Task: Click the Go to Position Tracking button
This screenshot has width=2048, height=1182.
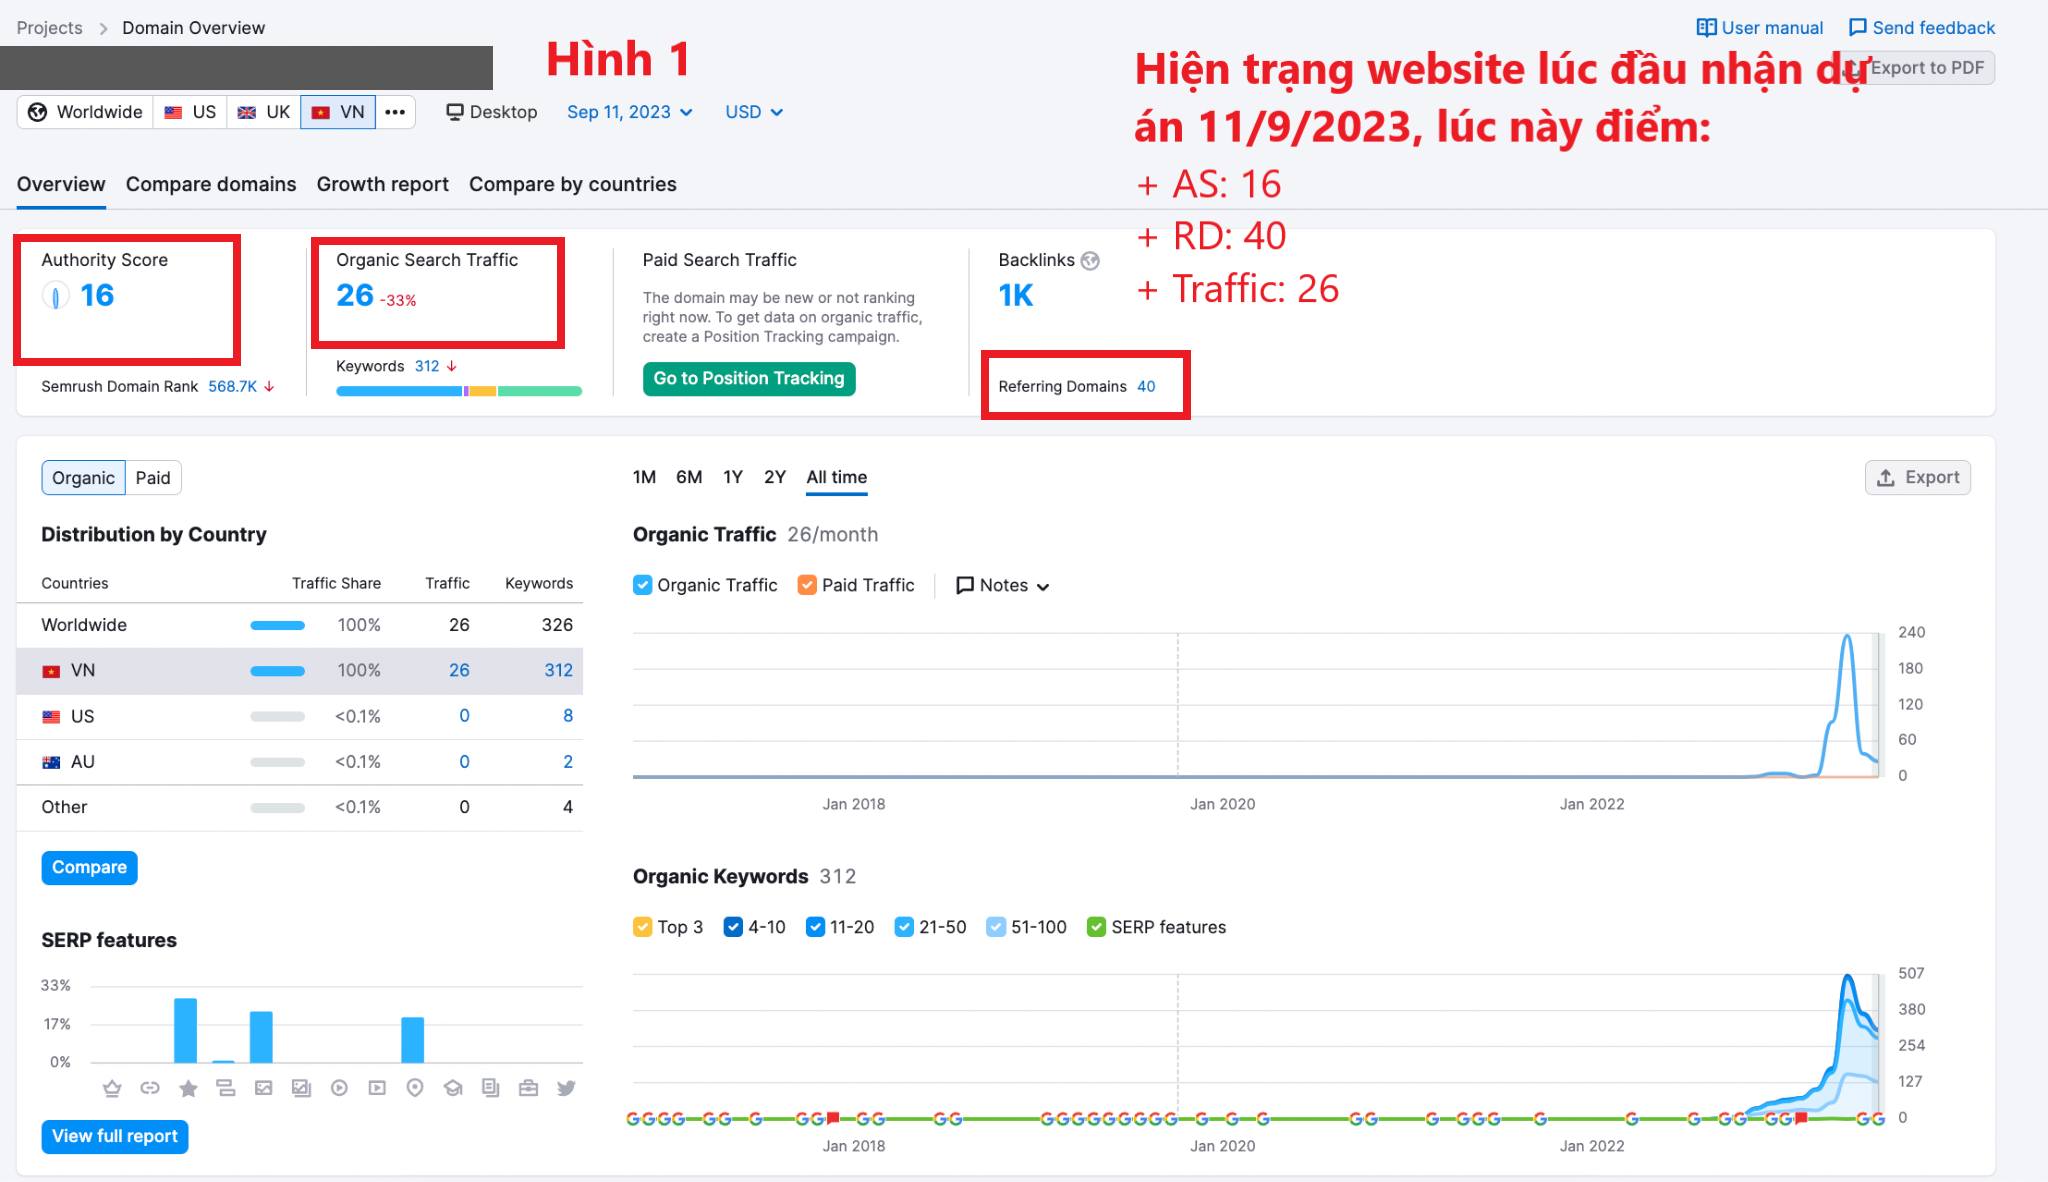Action: [x=749, y=379]
